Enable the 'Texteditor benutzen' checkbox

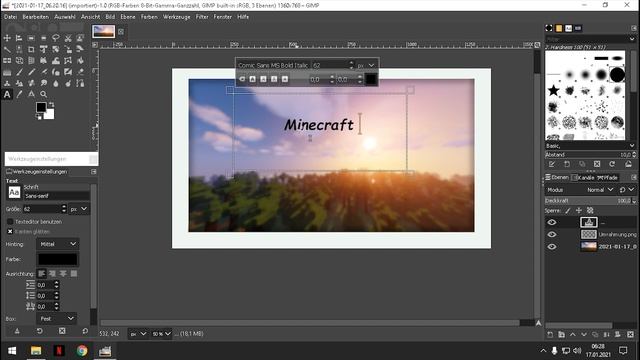pos(10,222)
